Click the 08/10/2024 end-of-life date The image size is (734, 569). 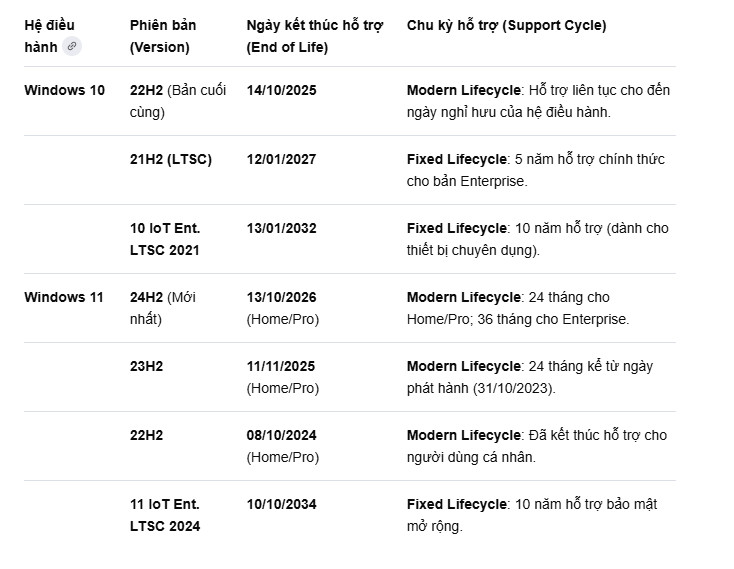coord(281,435)
